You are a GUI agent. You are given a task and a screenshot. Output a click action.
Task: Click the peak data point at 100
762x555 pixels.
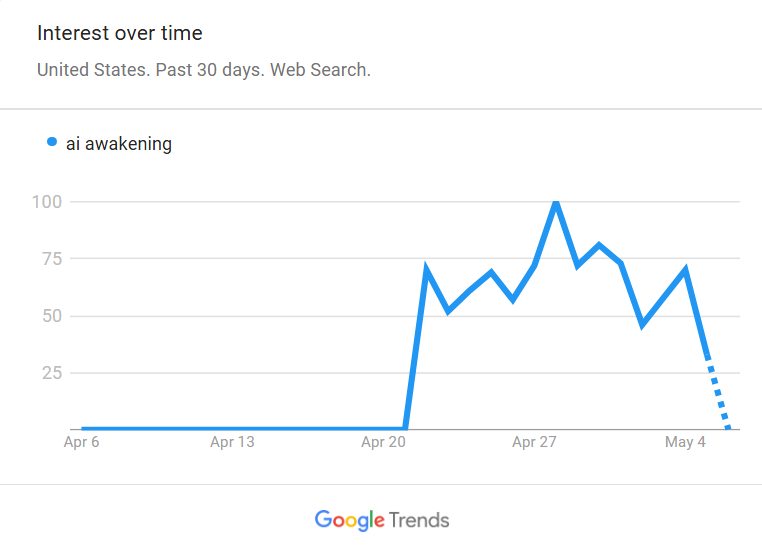tap(556, 203)
